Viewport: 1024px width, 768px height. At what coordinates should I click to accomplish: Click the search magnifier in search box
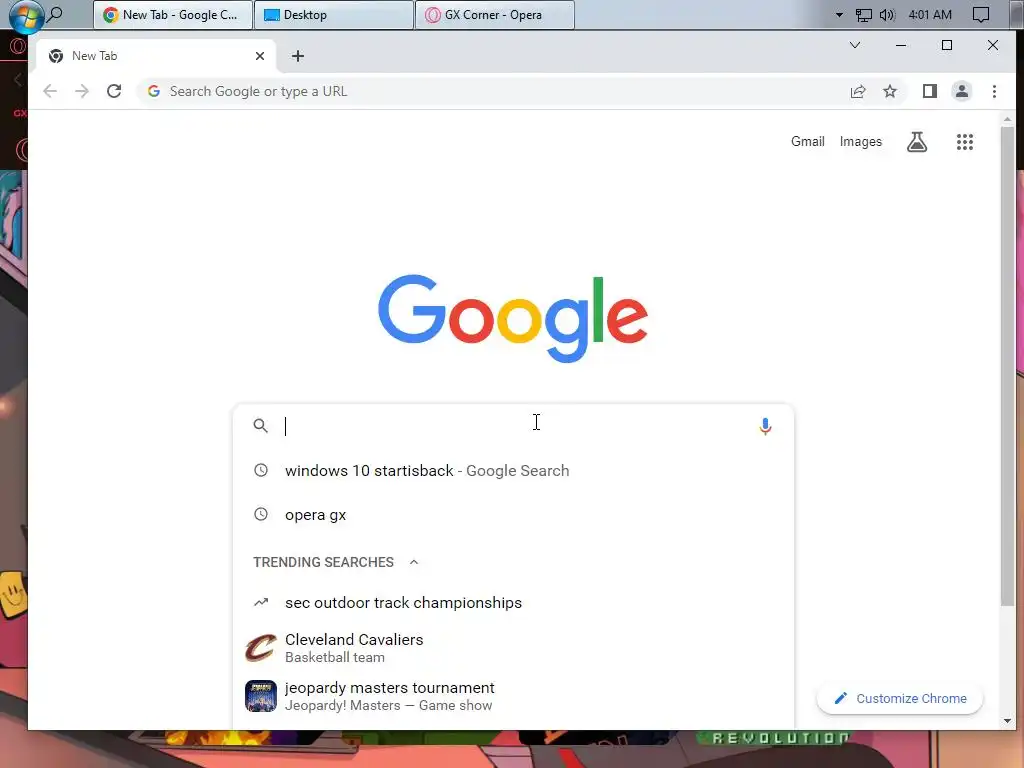tap(261, 426)
